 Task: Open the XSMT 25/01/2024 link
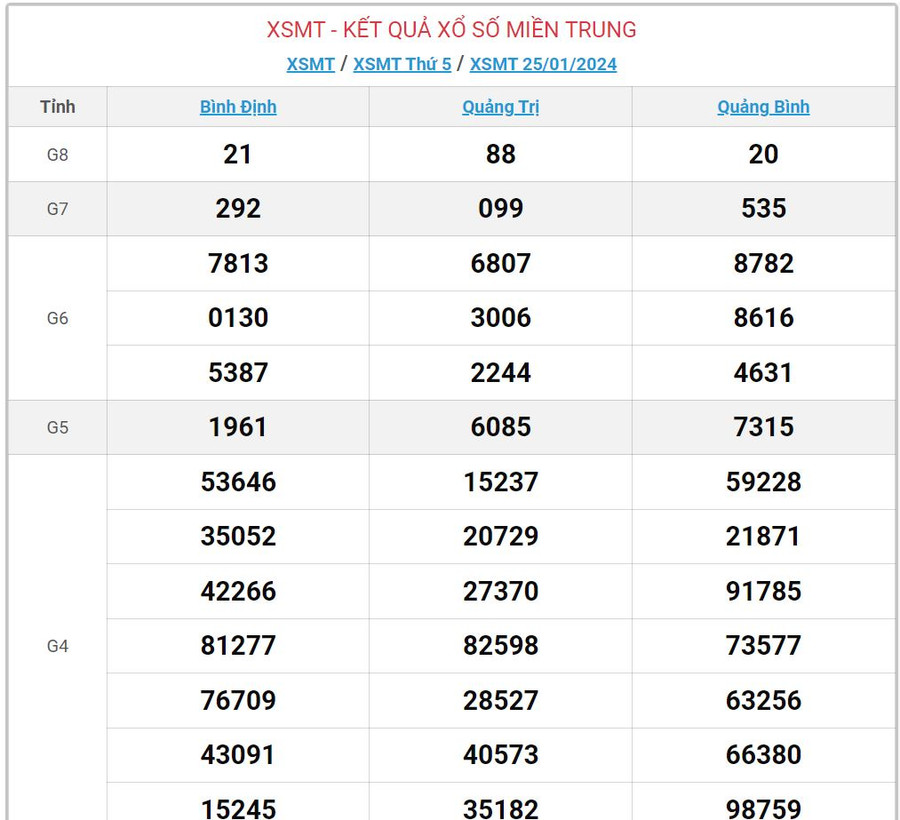tap(543, 64)
